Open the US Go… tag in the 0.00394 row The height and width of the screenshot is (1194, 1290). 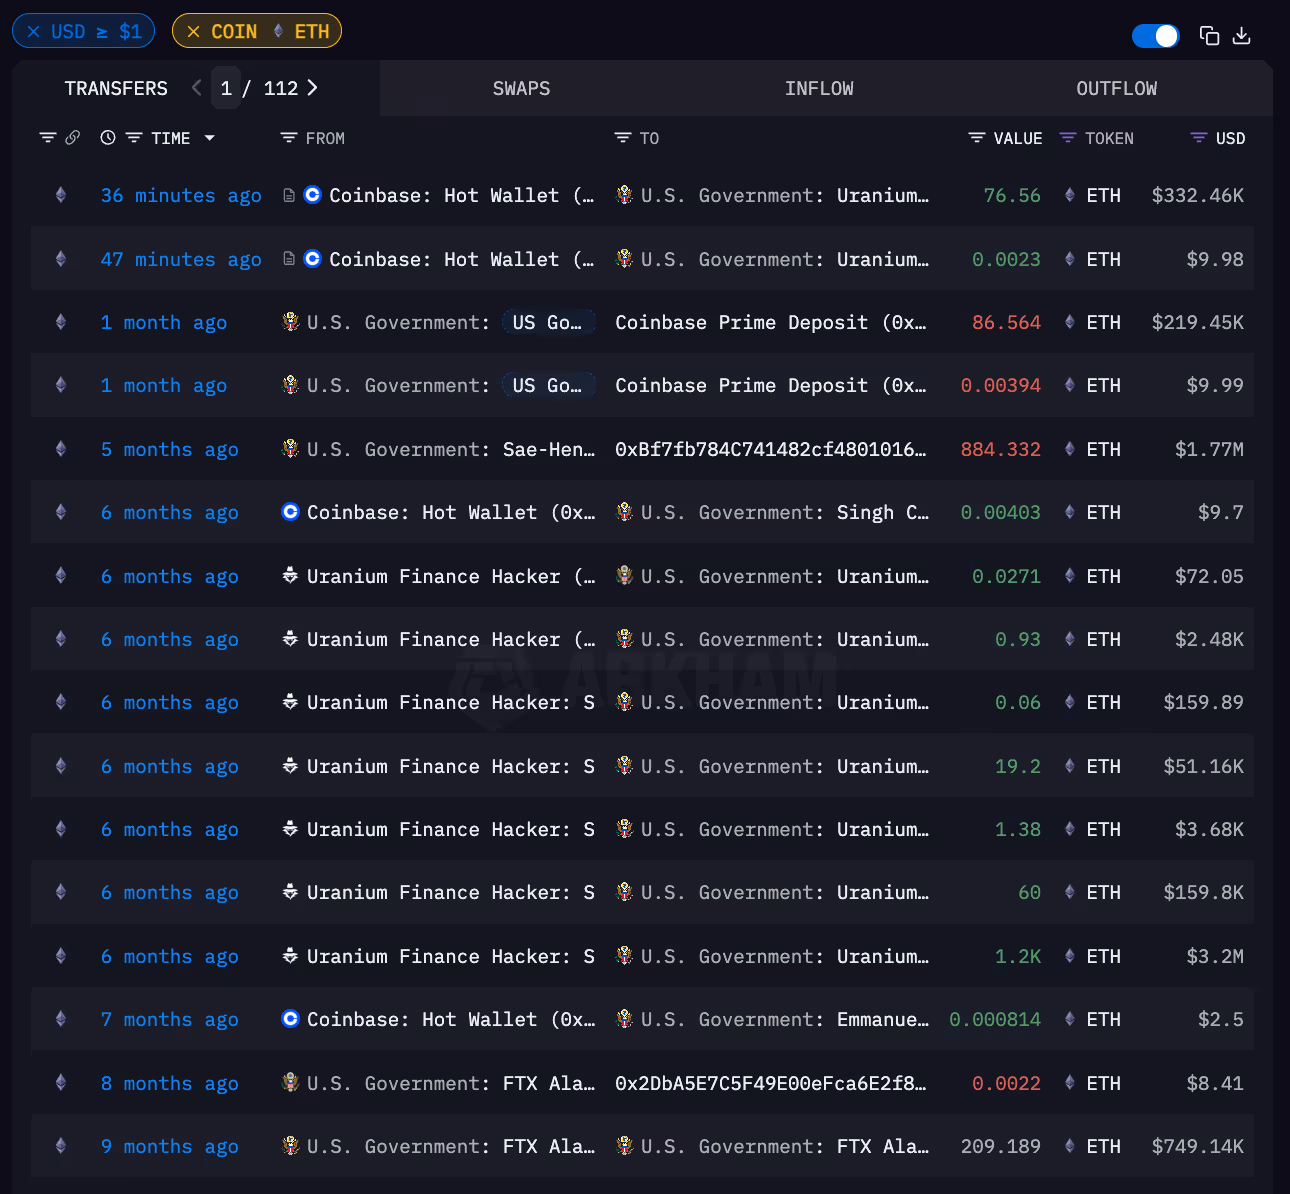pos(548,386)
